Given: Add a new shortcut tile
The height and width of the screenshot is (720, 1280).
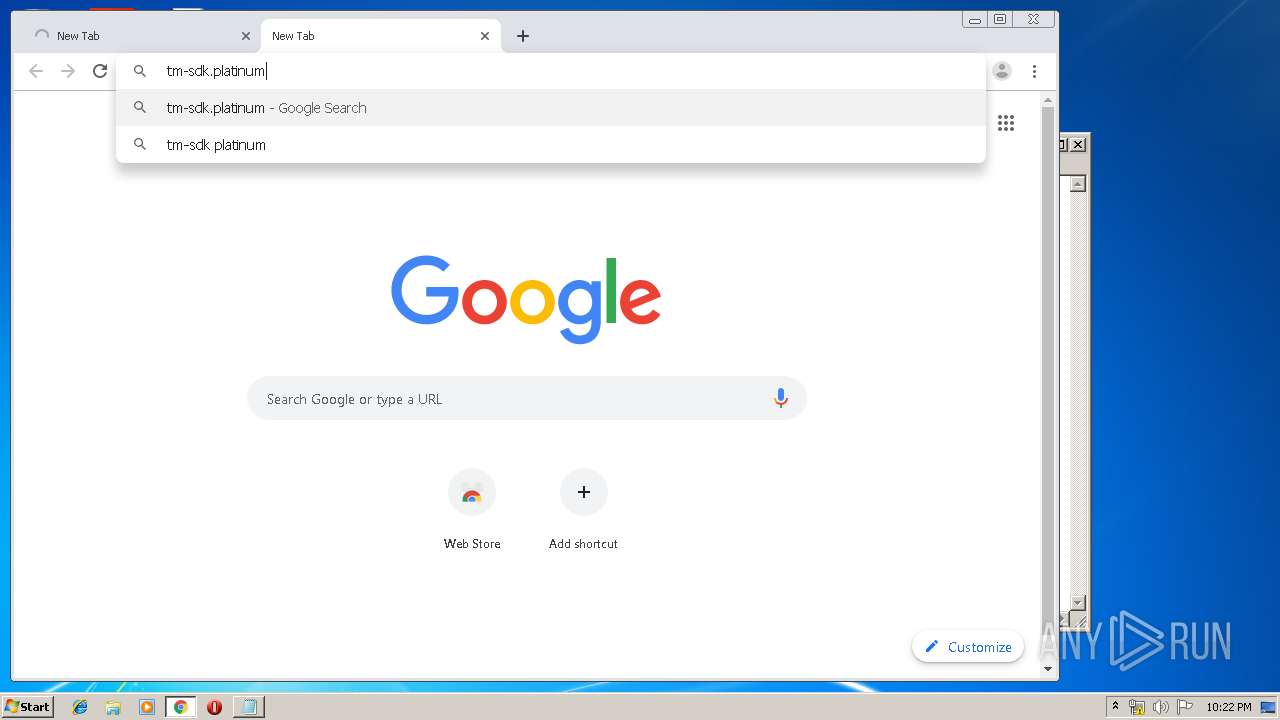Looking at the screenshot, I should coord(583,510).
